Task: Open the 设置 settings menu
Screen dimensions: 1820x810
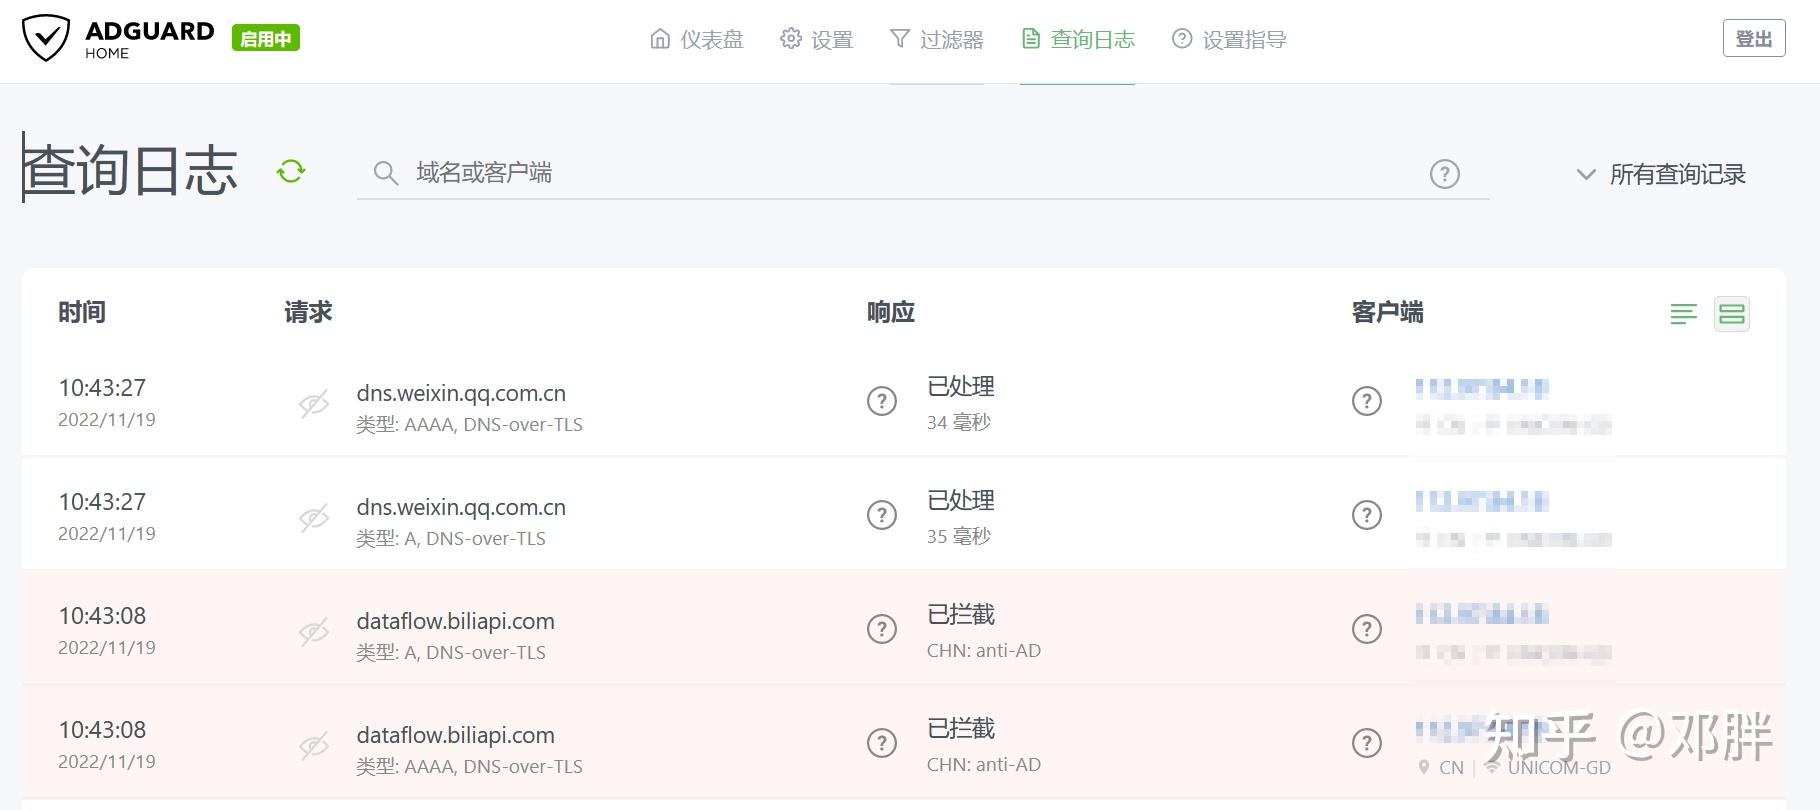Action: (816, 40)
